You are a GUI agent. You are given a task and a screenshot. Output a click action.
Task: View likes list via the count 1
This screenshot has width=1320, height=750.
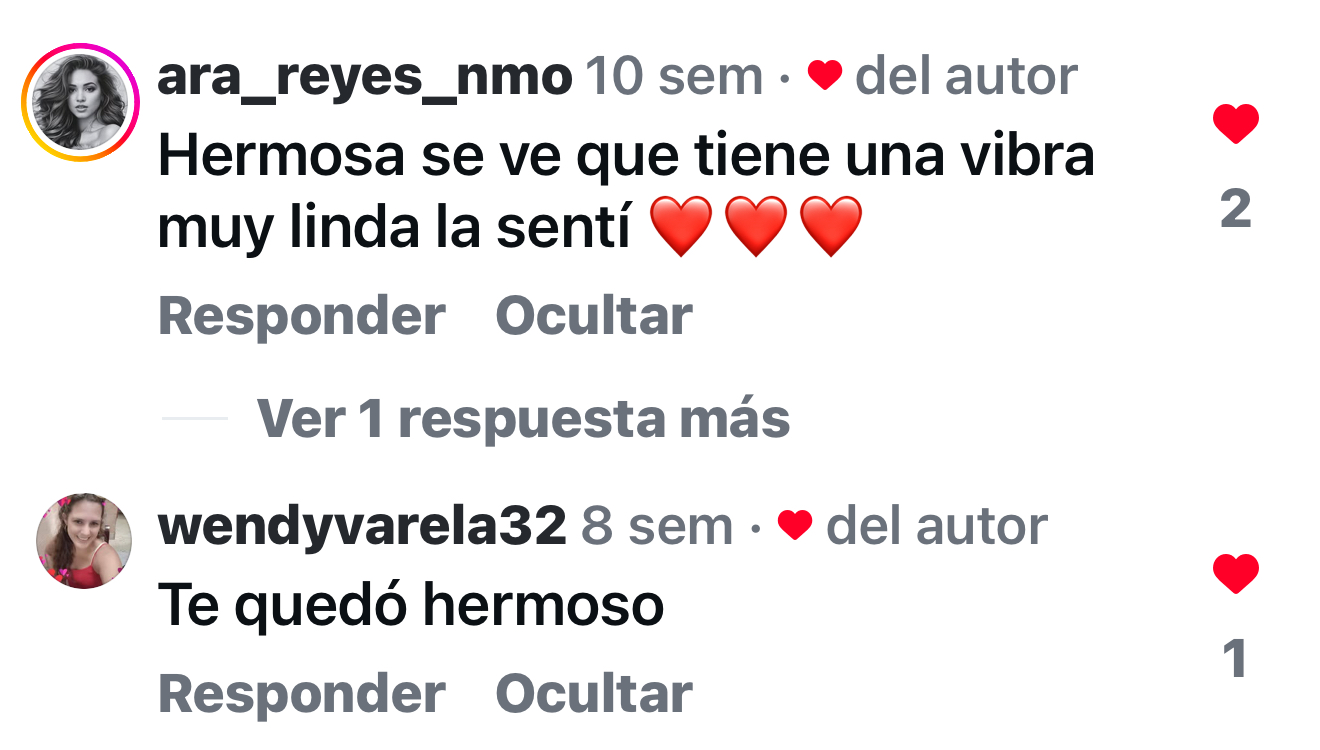(1236, 659)
